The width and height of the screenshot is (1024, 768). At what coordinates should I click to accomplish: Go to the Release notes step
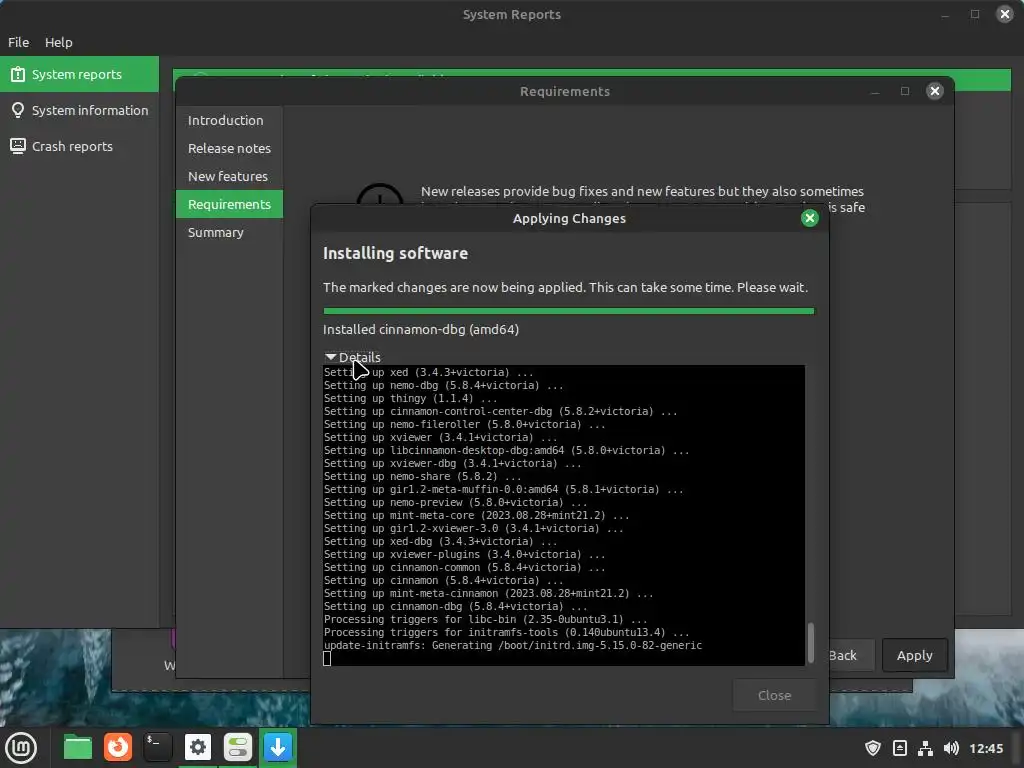(x=229, y=148)
